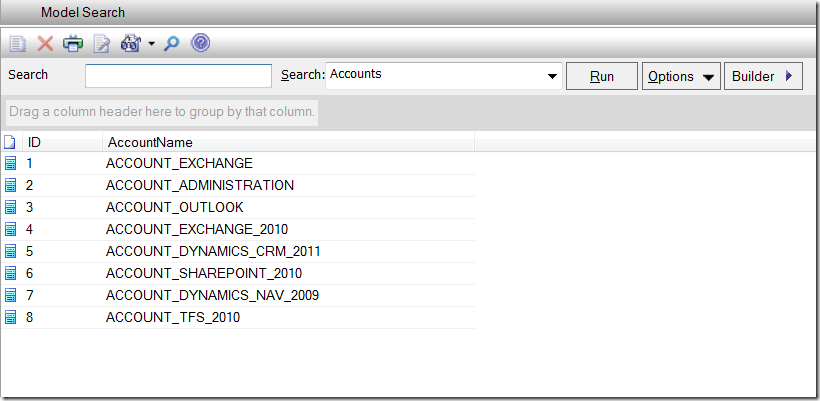Click the ACCOUNT_OUTLOOK name text
The width and height of the screenshot is (820, 401).
point(175,208)
